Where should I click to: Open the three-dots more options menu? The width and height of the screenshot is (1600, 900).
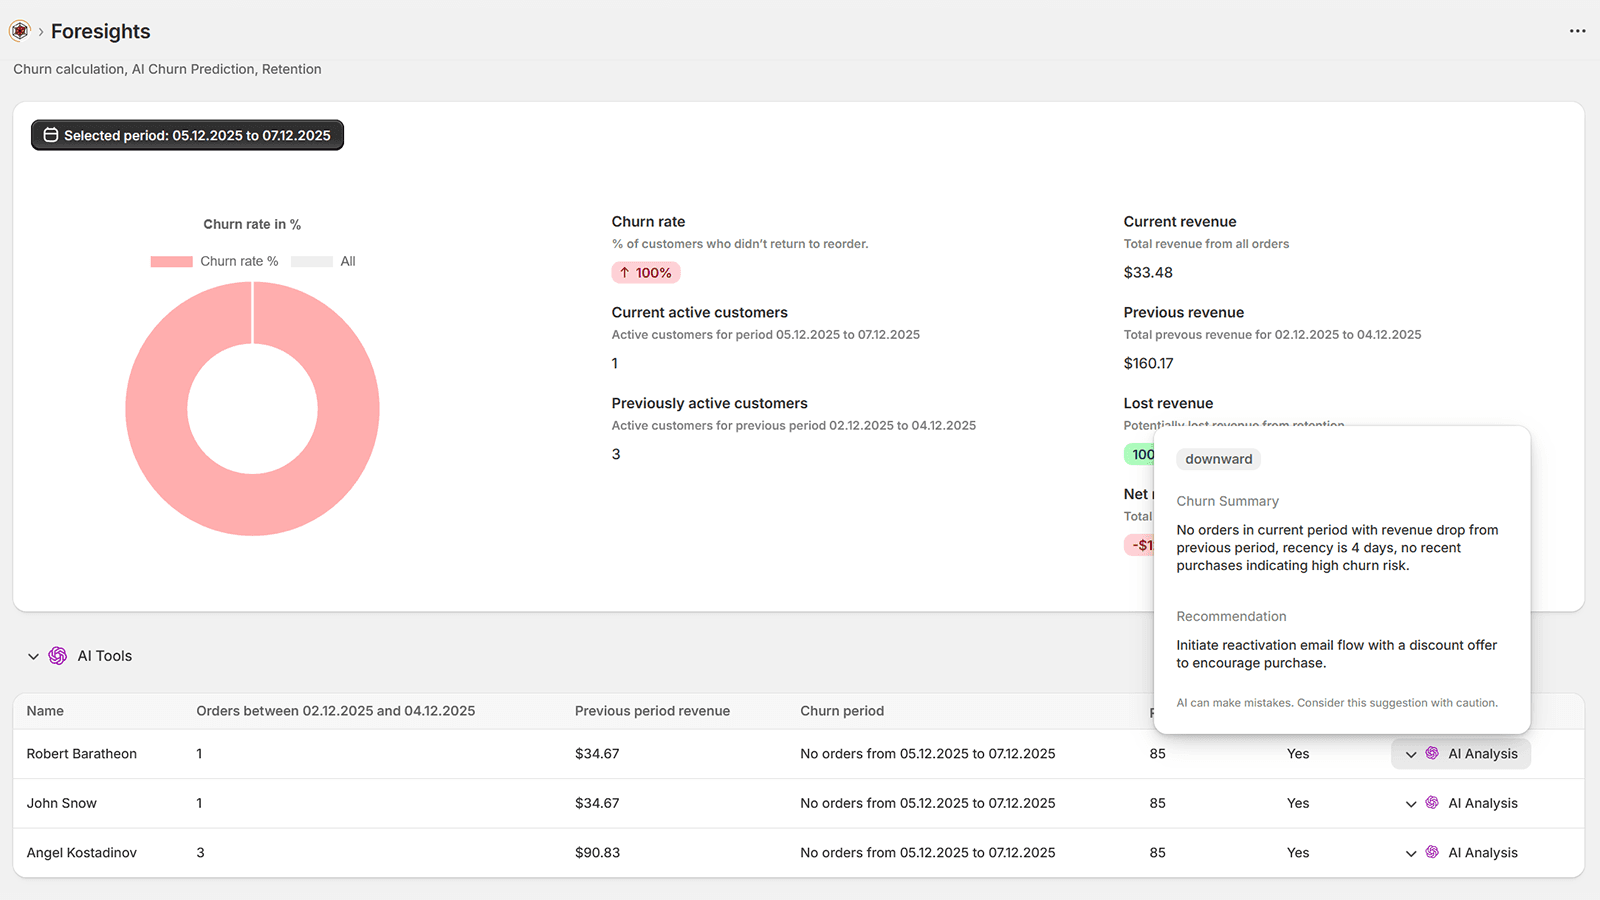coord(1577,31)
